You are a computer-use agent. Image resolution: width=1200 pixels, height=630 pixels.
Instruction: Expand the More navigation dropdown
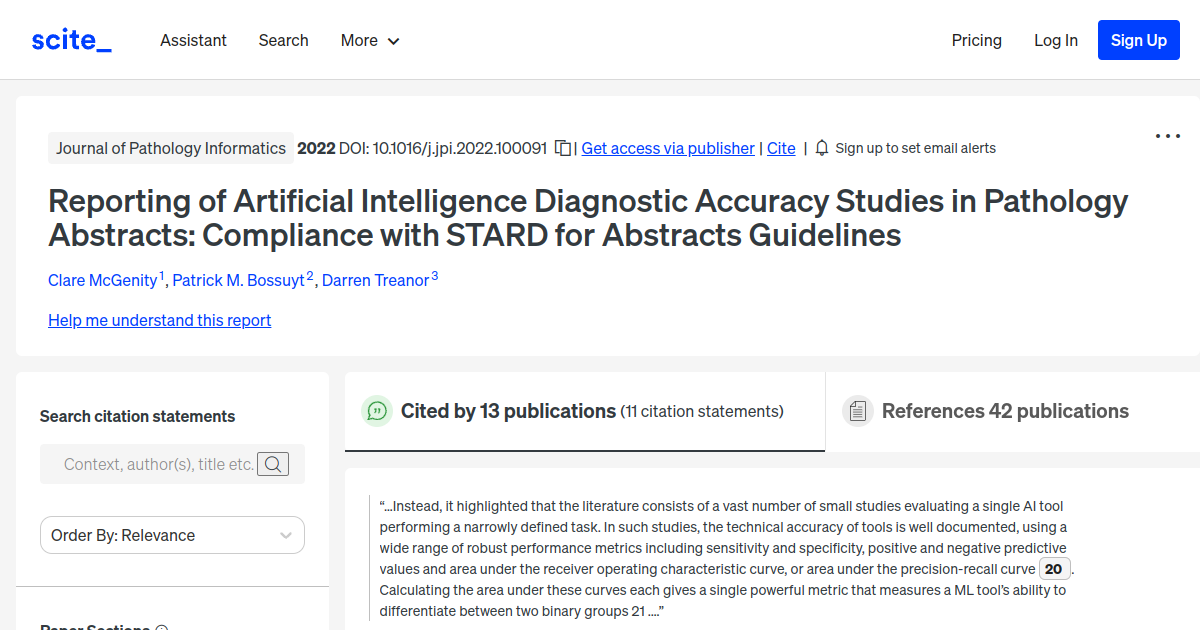click(x=370, y=40)
